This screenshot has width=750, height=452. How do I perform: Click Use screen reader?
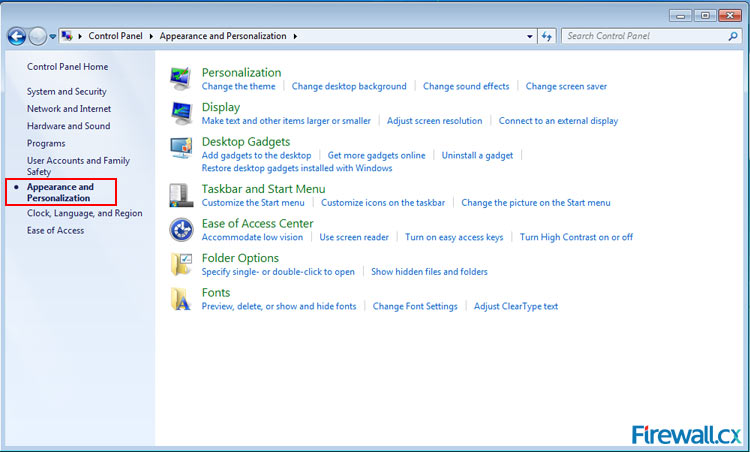(354, 237)
